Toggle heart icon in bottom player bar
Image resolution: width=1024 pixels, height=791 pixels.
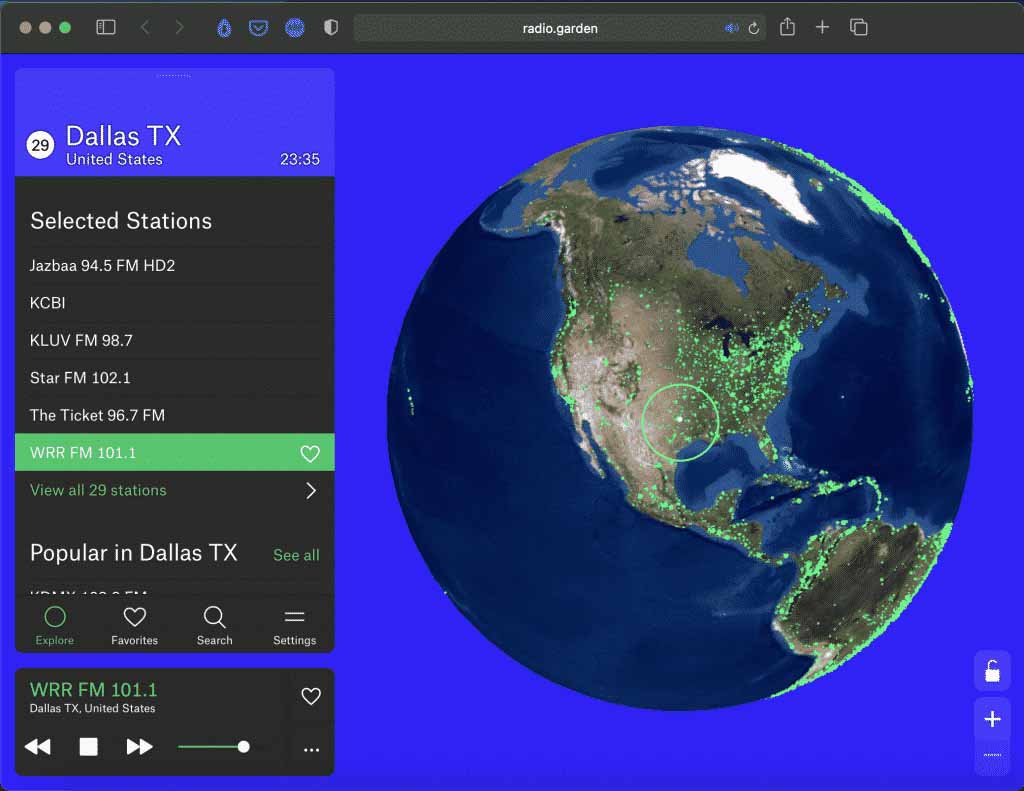pos(311,696)
